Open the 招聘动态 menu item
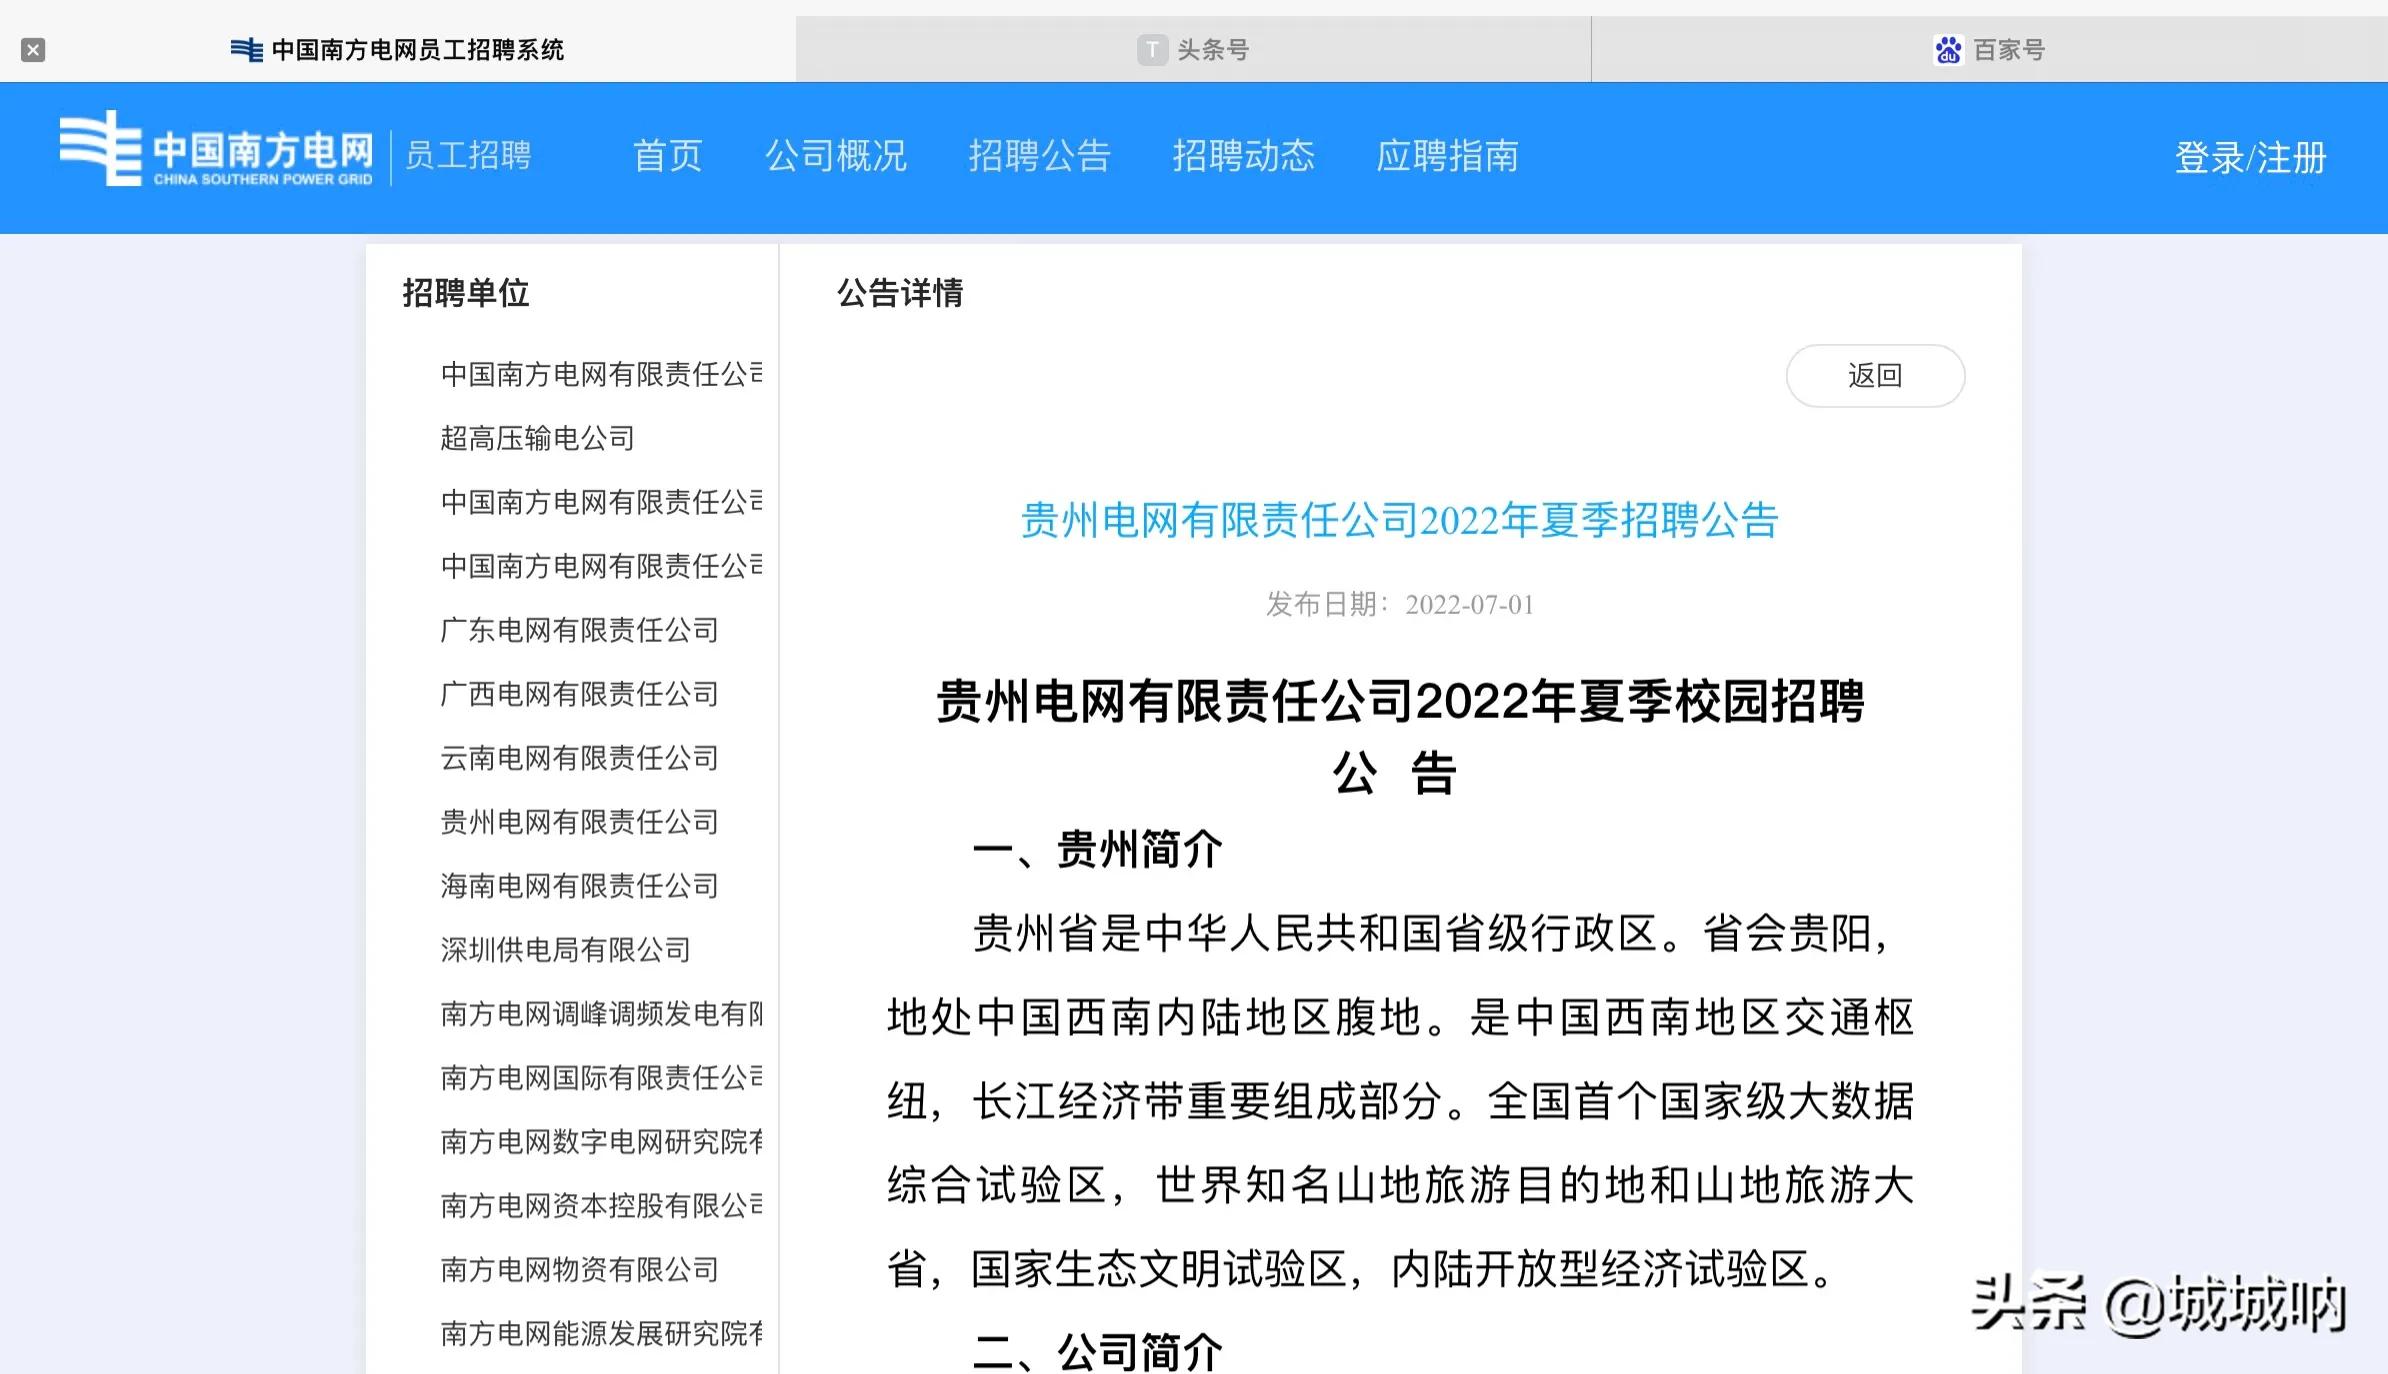 1245,156
